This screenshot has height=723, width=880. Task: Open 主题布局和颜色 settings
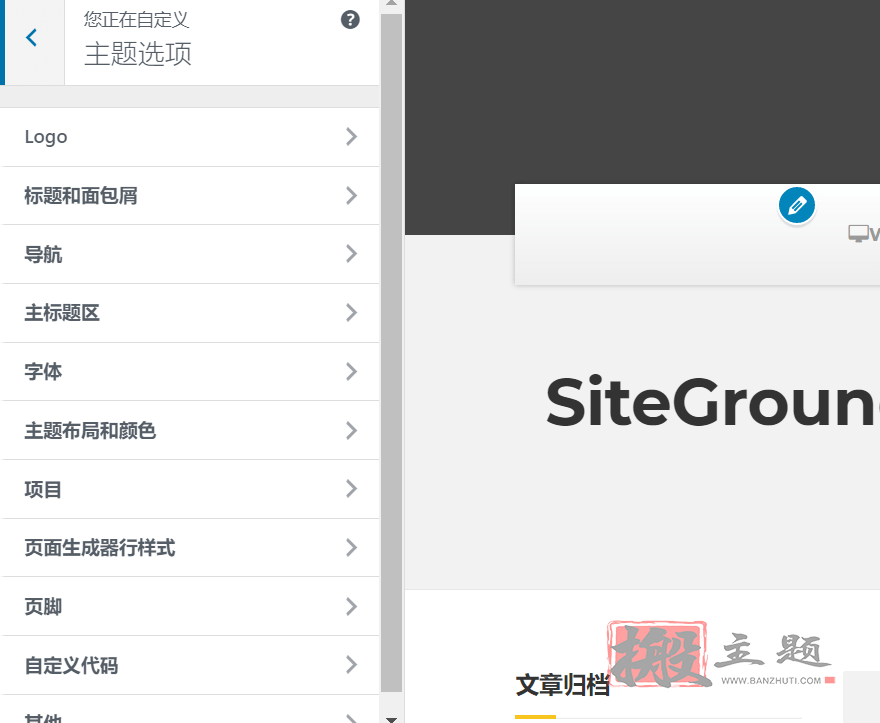(190, 431)
